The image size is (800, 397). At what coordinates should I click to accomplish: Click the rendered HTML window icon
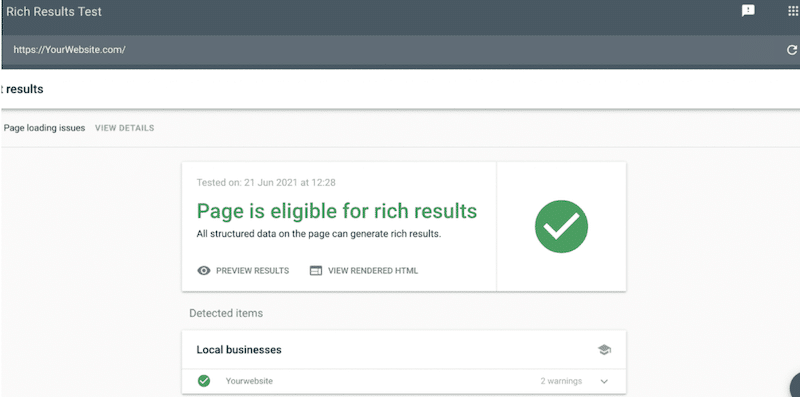coord(316,270)
